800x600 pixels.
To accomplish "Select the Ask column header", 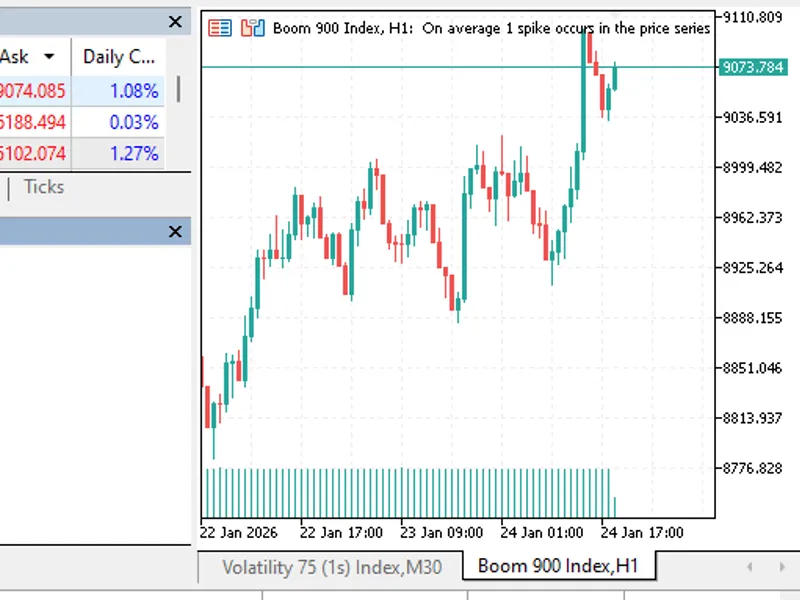I will pos(14,57).
